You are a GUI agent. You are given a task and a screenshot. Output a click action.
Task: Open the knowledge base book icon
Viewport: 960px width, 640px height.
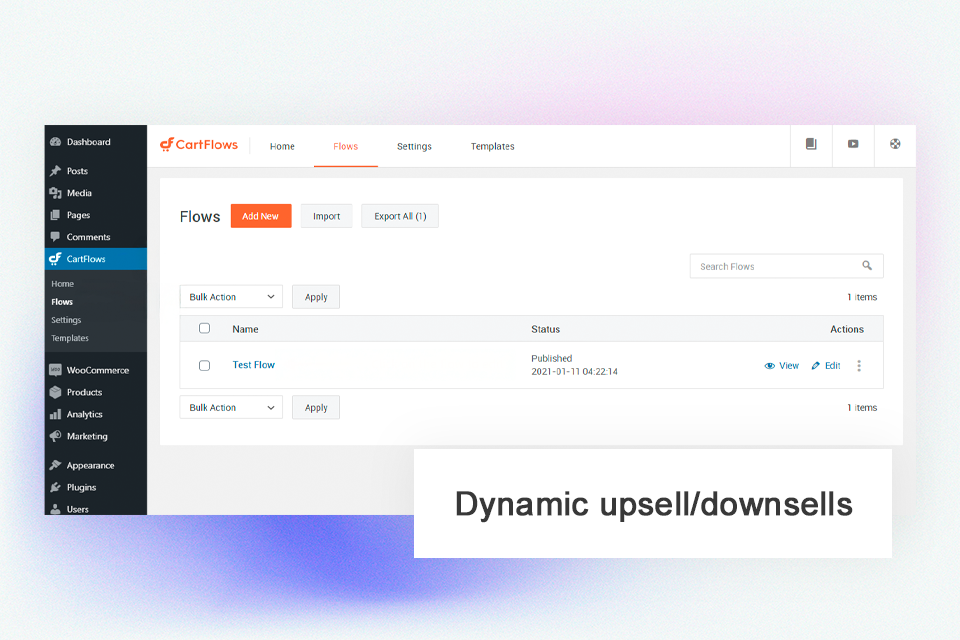point(811,144)
